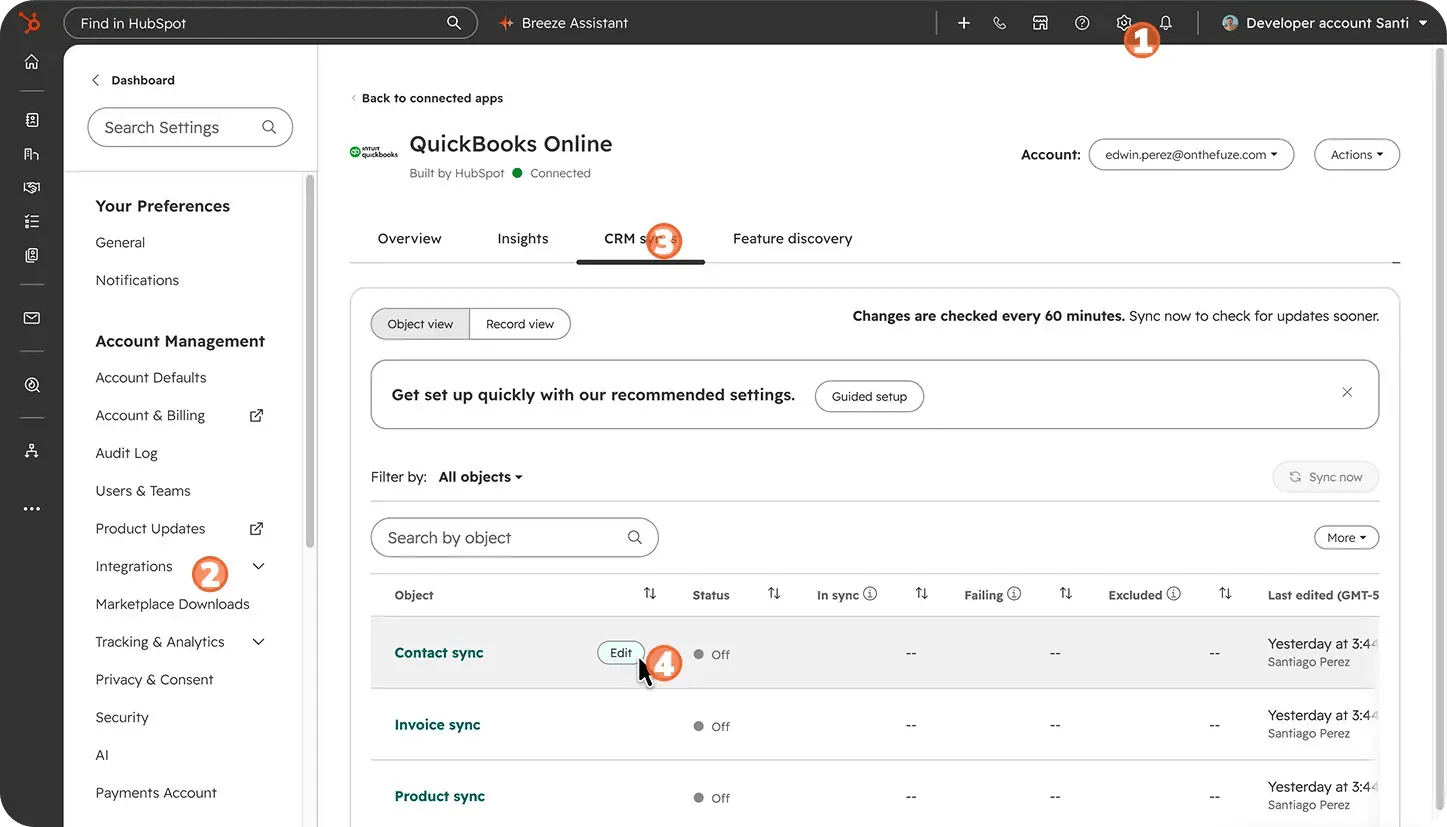Screen dimensions: 1447x827
Task: Go back to connected apps
Action: (427, 98)
